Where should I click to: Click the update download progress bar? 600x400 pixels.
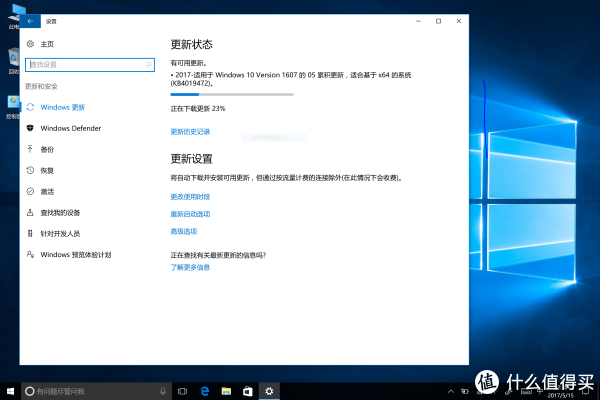point(232,94)
